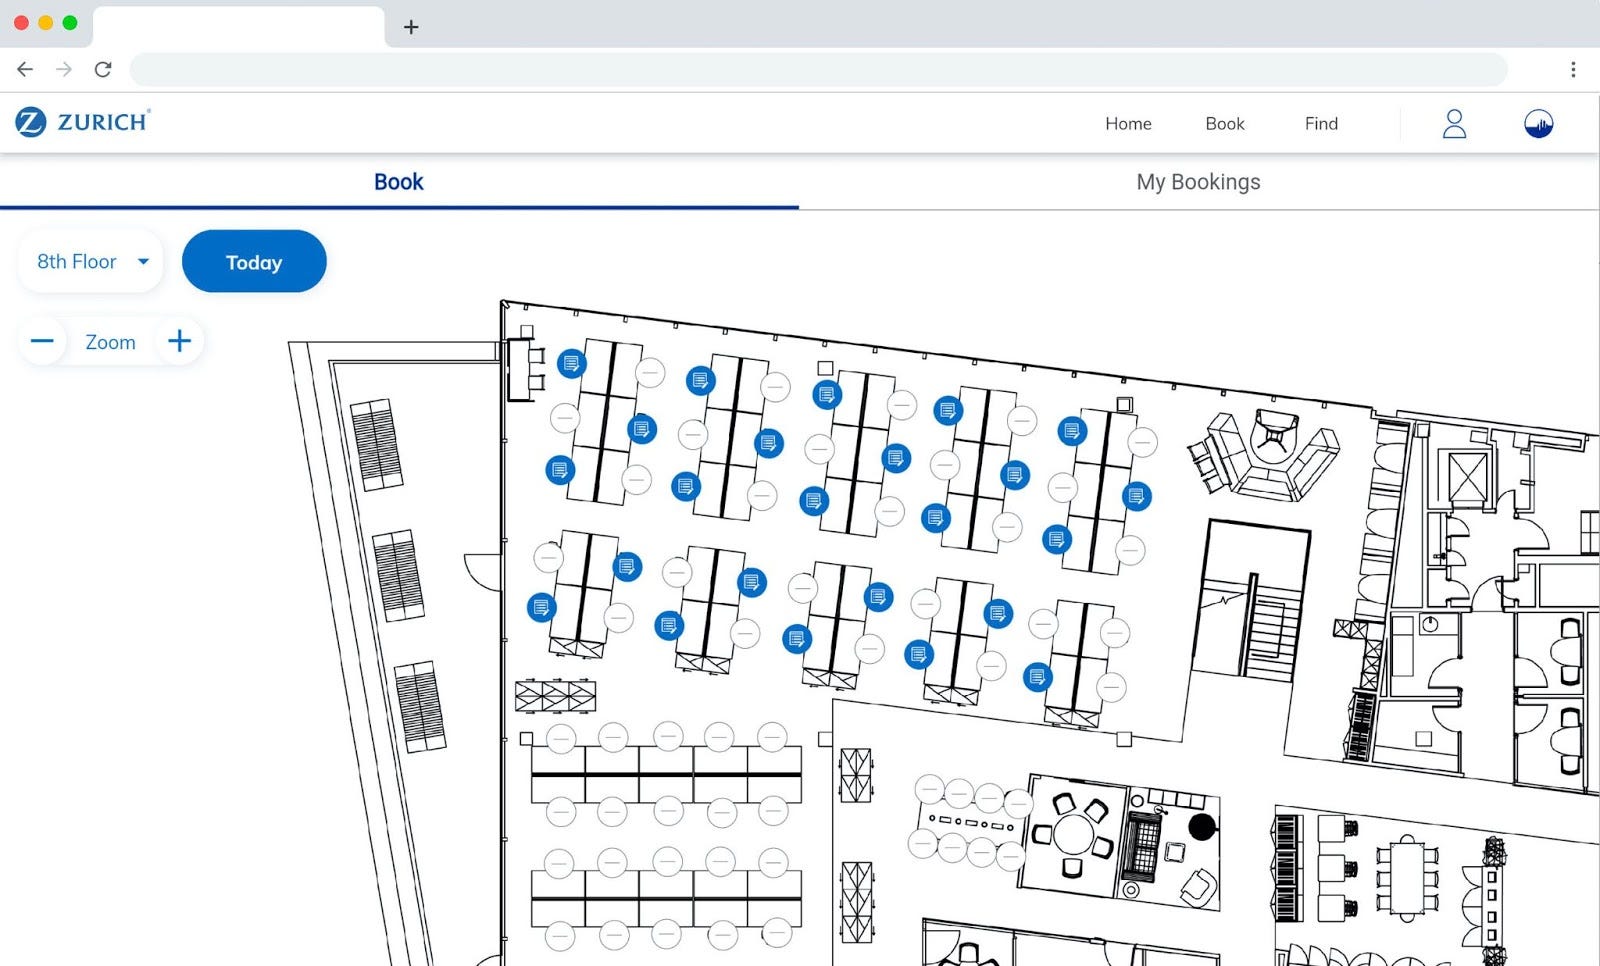Select the rightmost blue booked desk marker

pyautogui.click(x=1136, y=496)
